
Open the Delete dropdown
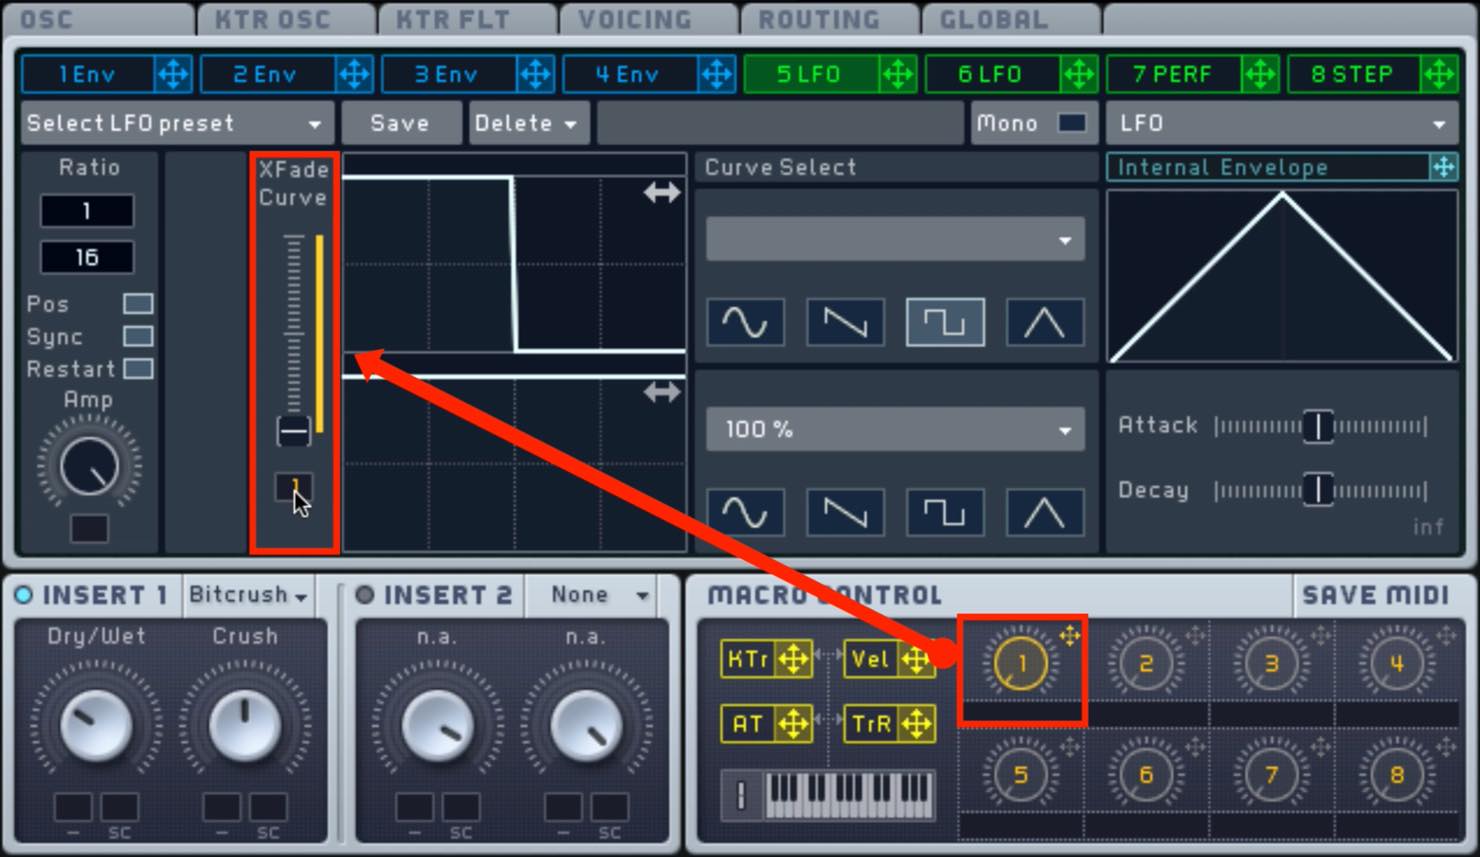527,123
